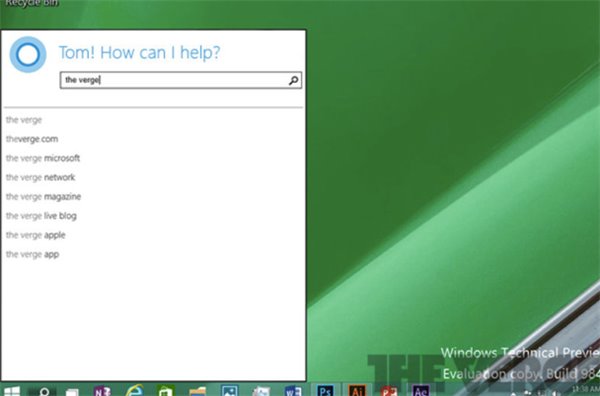Open the Windows Store taskbar icon
This screenshot has height=396, width=600.
click(x=165, y=391)
